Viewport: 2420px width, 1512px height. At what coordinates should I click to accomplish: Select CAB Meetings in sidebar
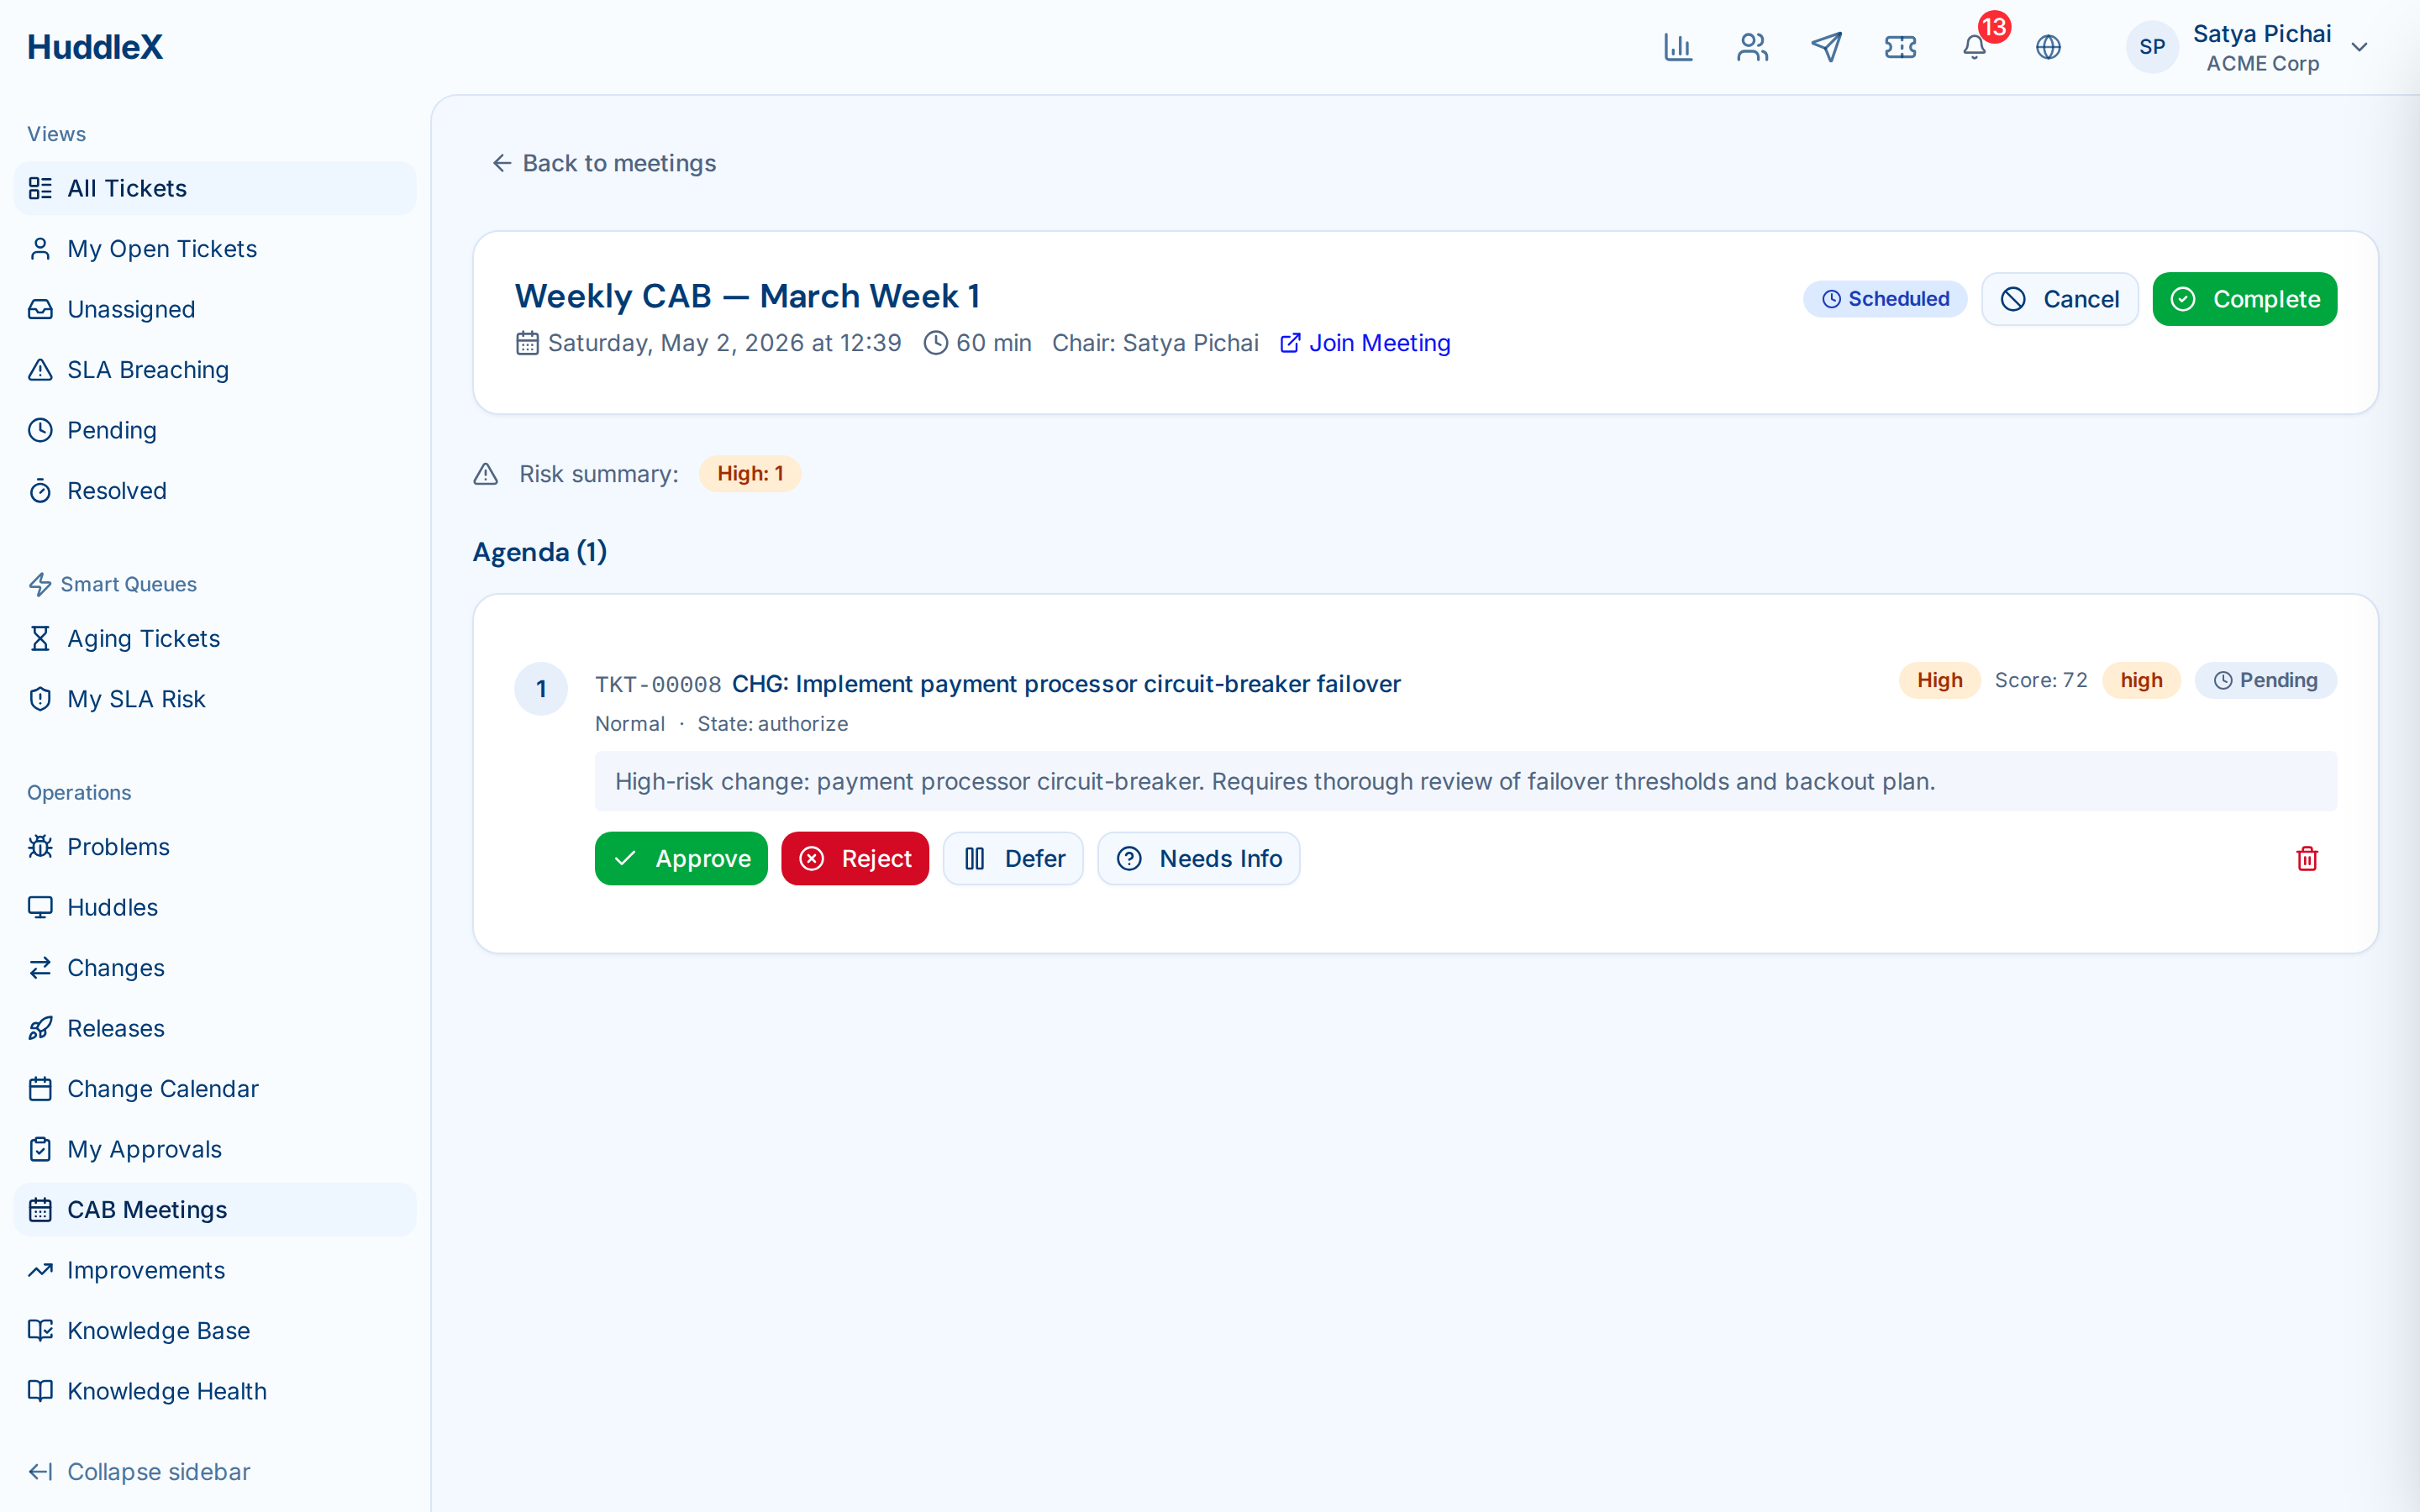pyautogui.click(x=215, y=1210)
